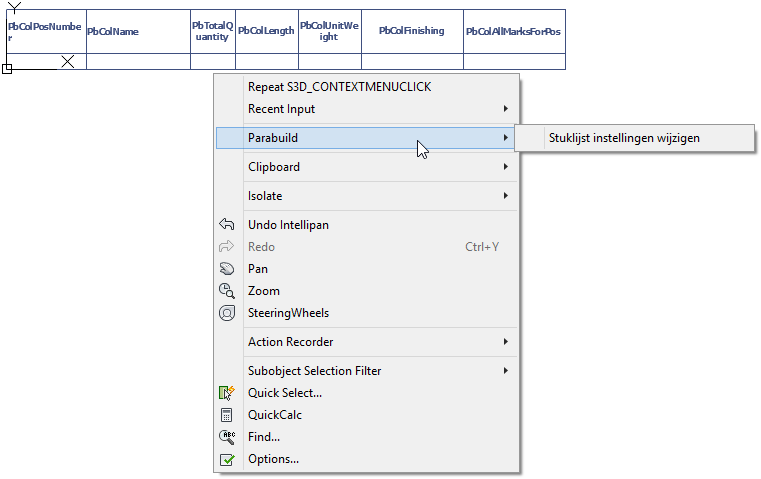The width and height of the screenshot is (761, 479).
Task: Click the Undo Intellipan arrow icon
Action: (x=227, y=224)
